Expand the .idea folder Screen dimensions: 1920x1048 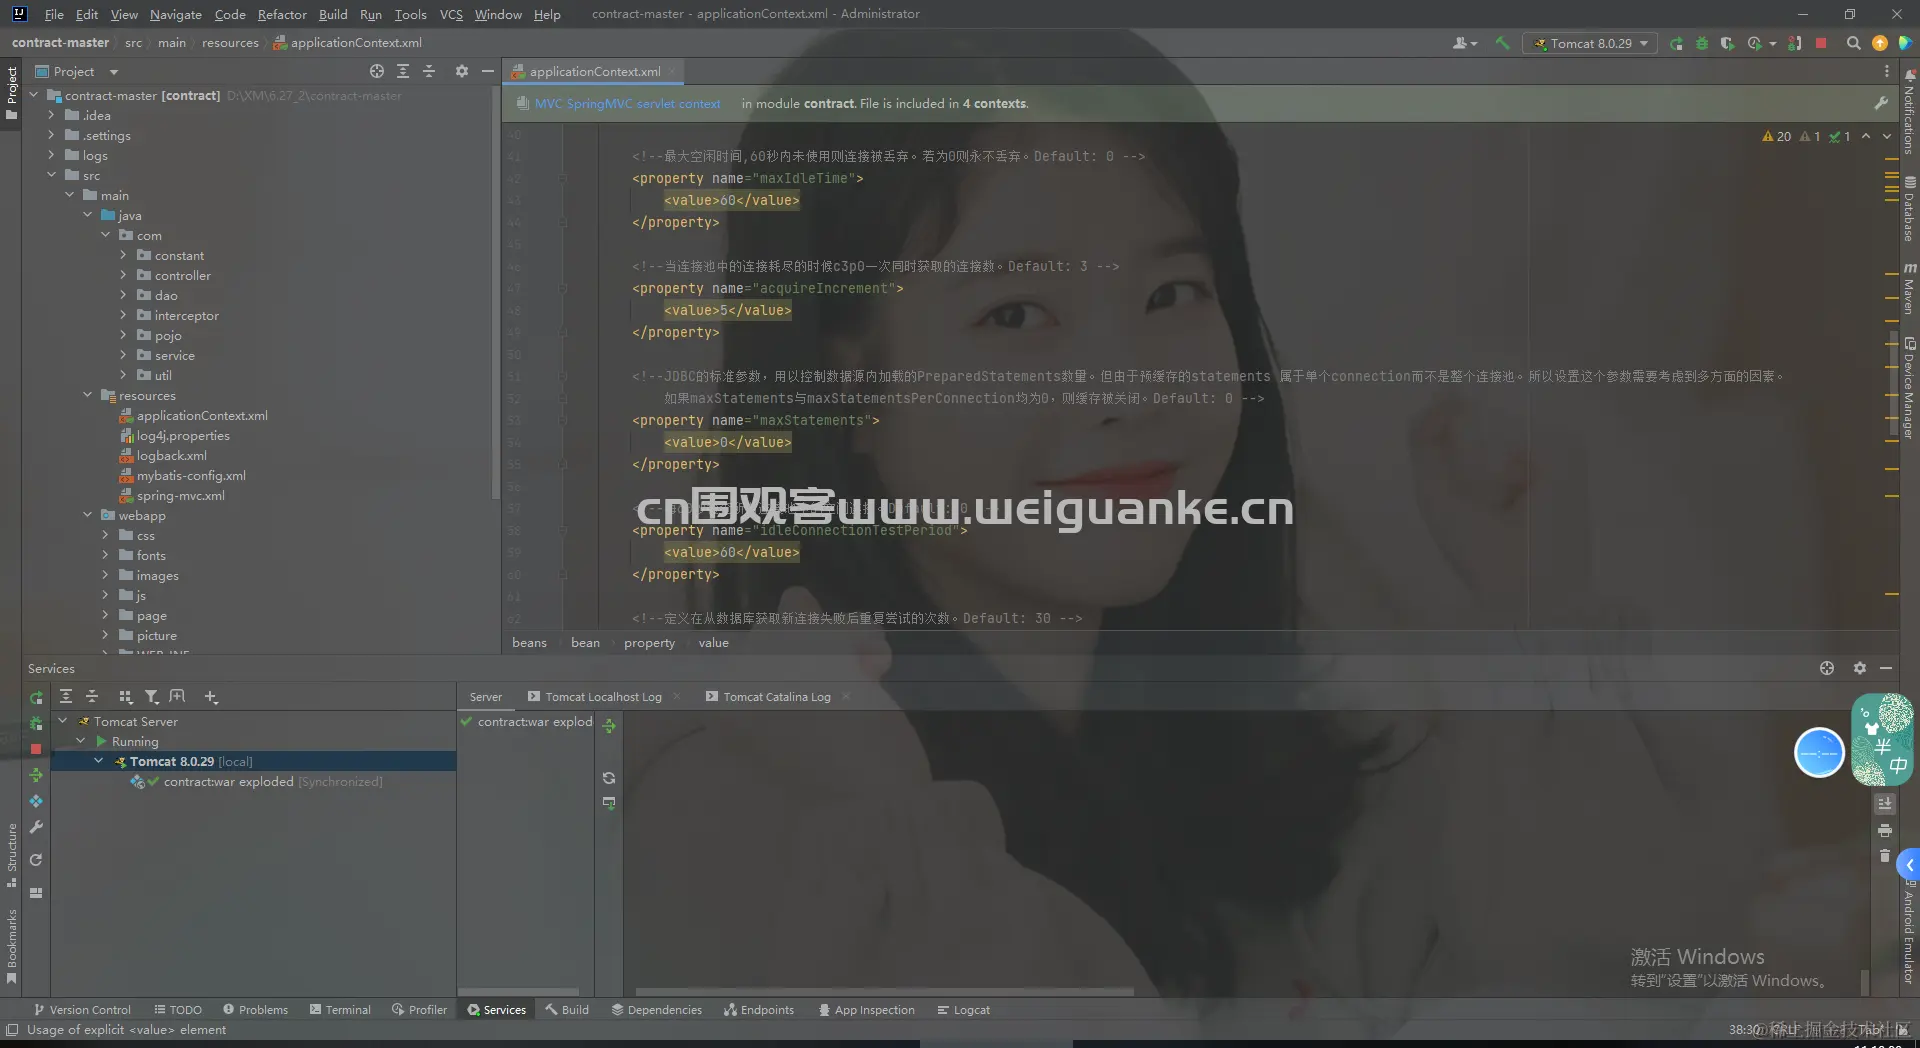[51, 115]
